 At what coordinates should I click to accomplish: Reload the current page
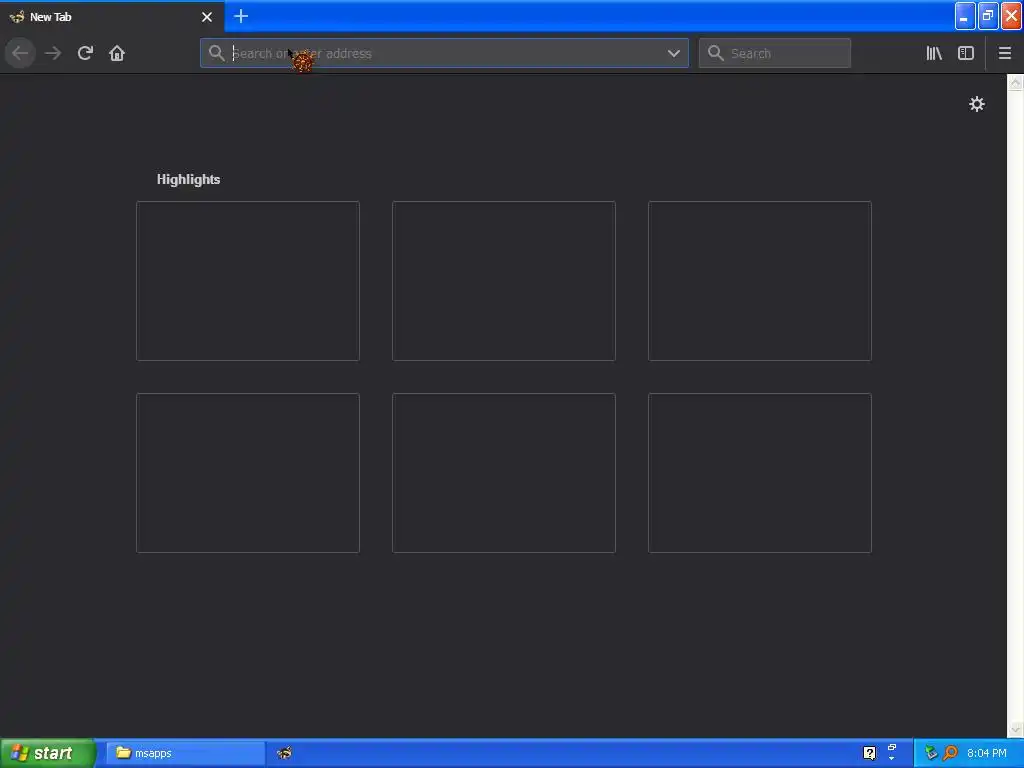(85, 53)
